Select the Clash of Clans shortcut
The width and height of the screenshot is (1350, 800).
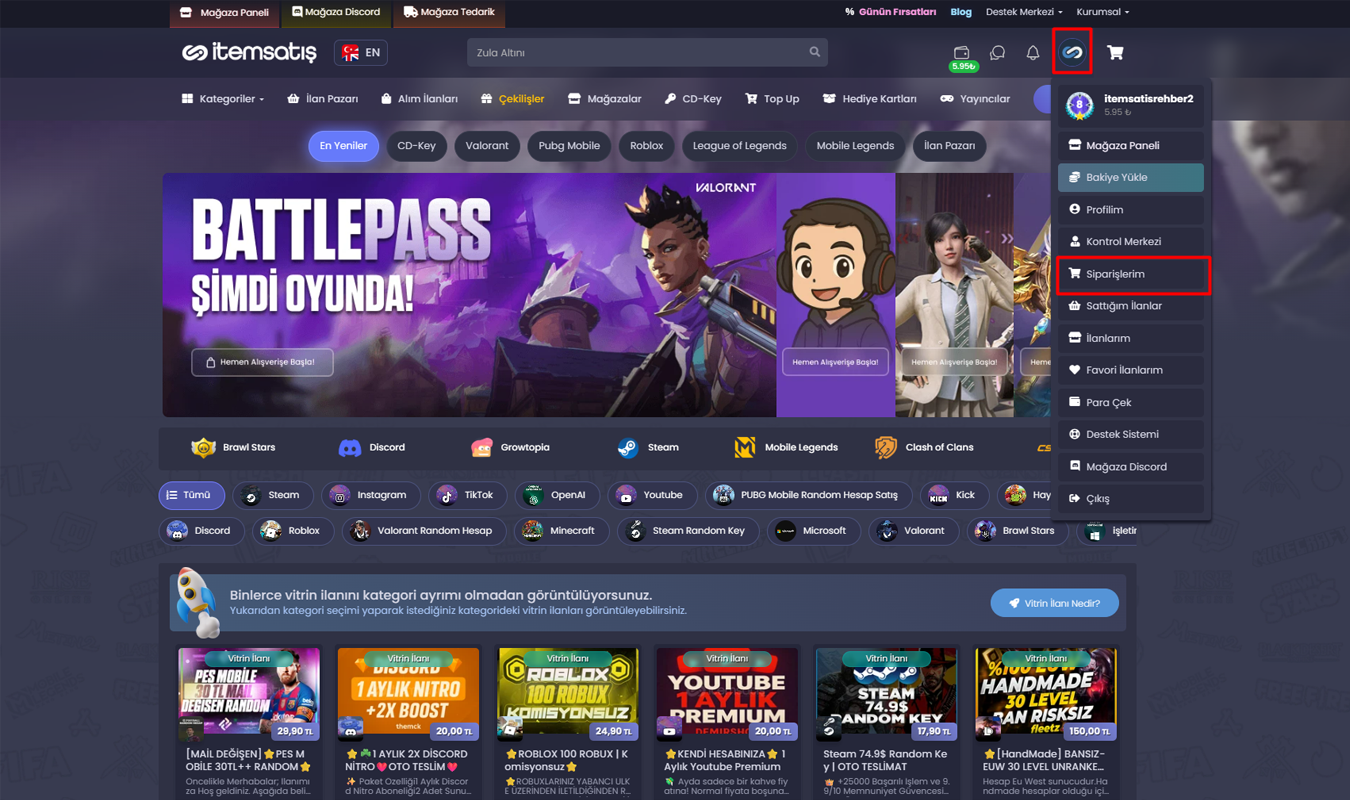pyautogui.click(x=924, y=447)
